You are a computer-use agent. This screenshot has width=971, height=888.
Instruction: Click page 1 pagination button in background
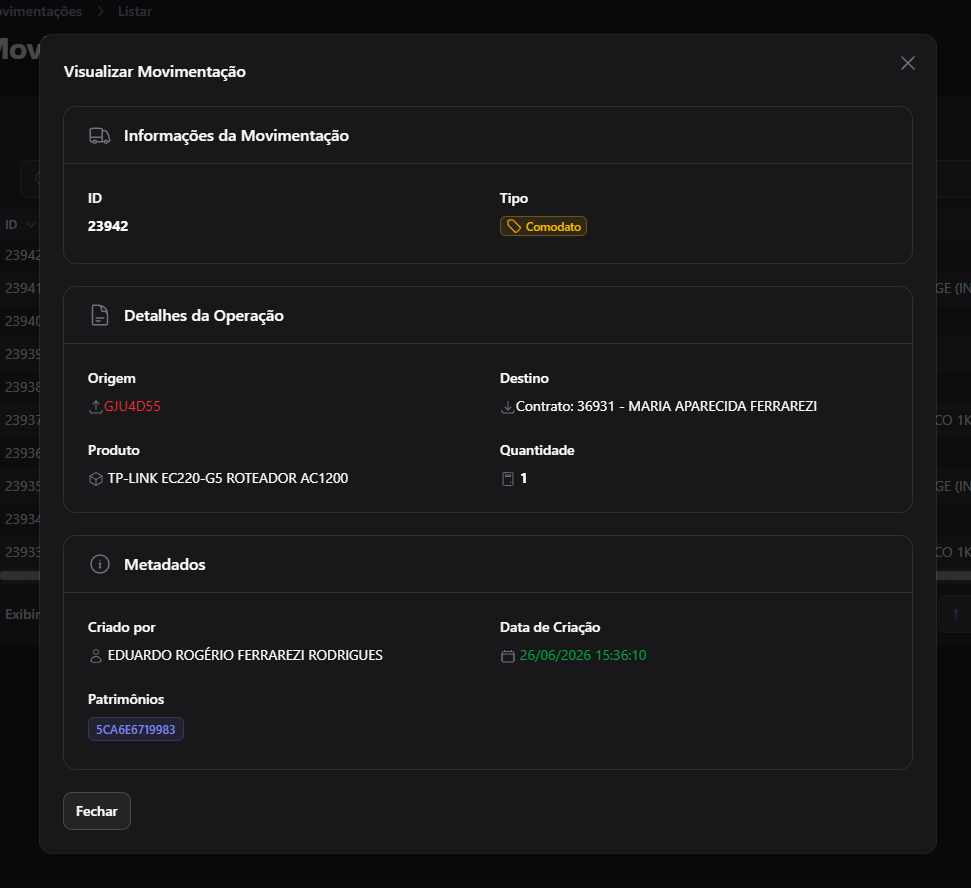pos(955,614)
